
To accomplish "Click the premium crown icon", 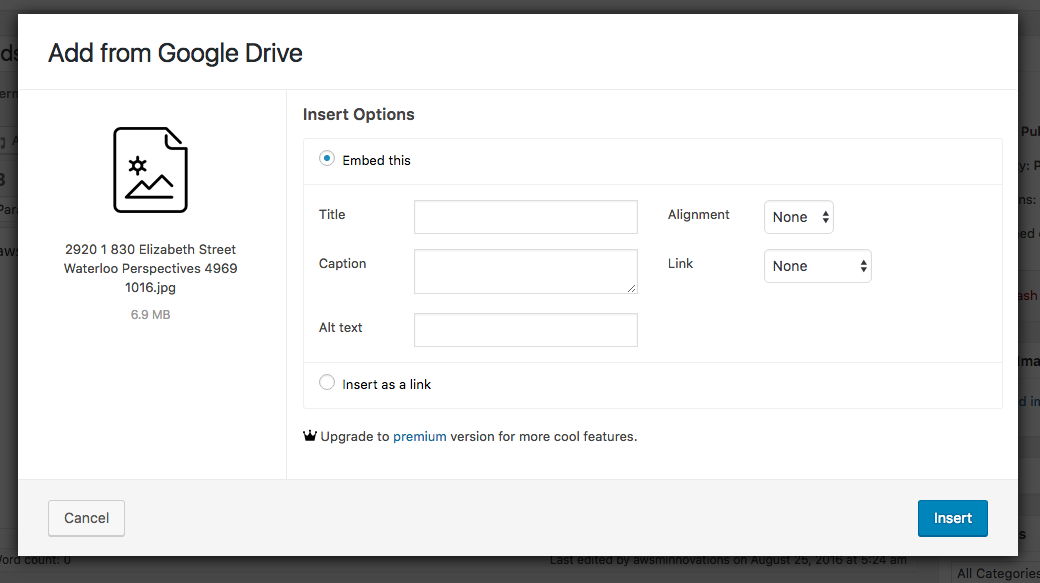I will click(310, 436).
